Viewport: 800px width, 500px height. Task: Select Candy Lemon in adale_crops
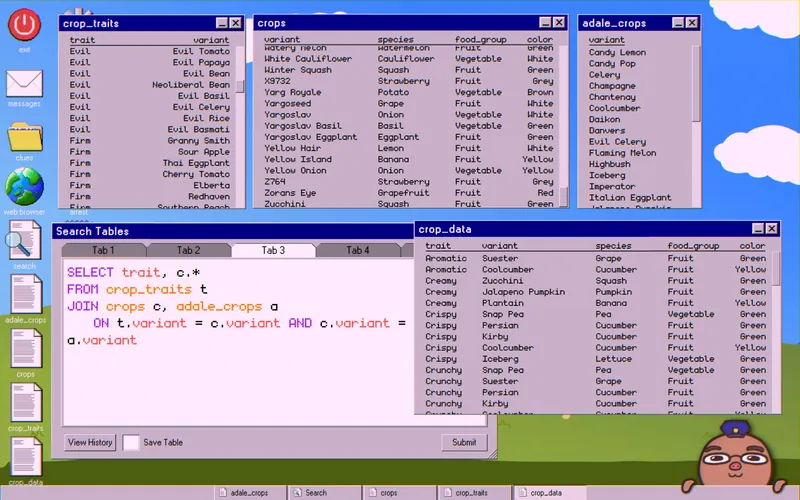[617, 52]
